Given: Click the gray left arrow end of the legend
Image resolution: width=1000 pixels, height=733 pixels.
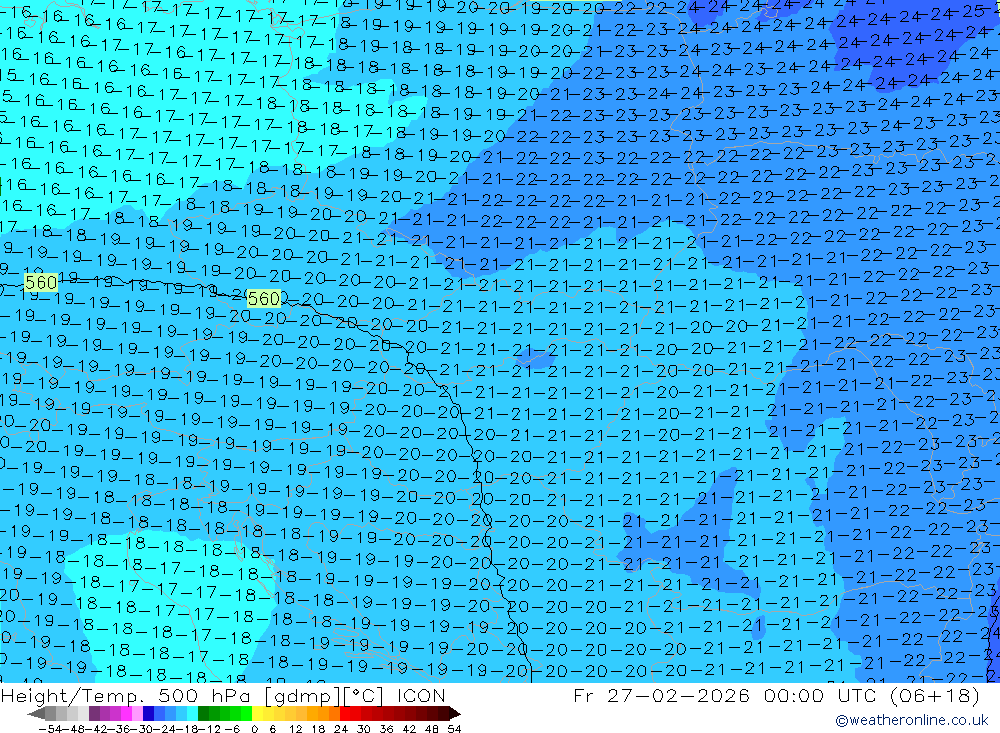Looking at the screenshot, I should (x=36, y=713).
